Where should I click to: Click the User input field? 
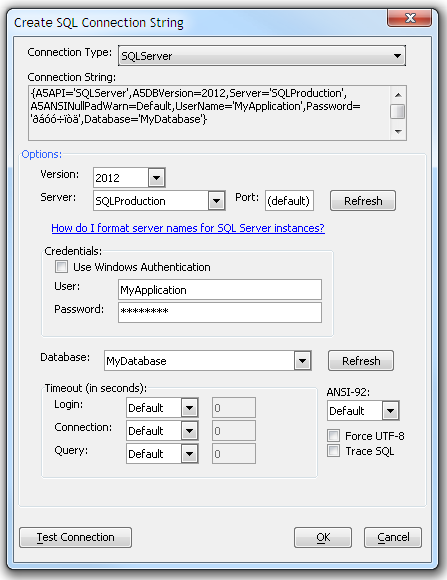coord(220,290)
